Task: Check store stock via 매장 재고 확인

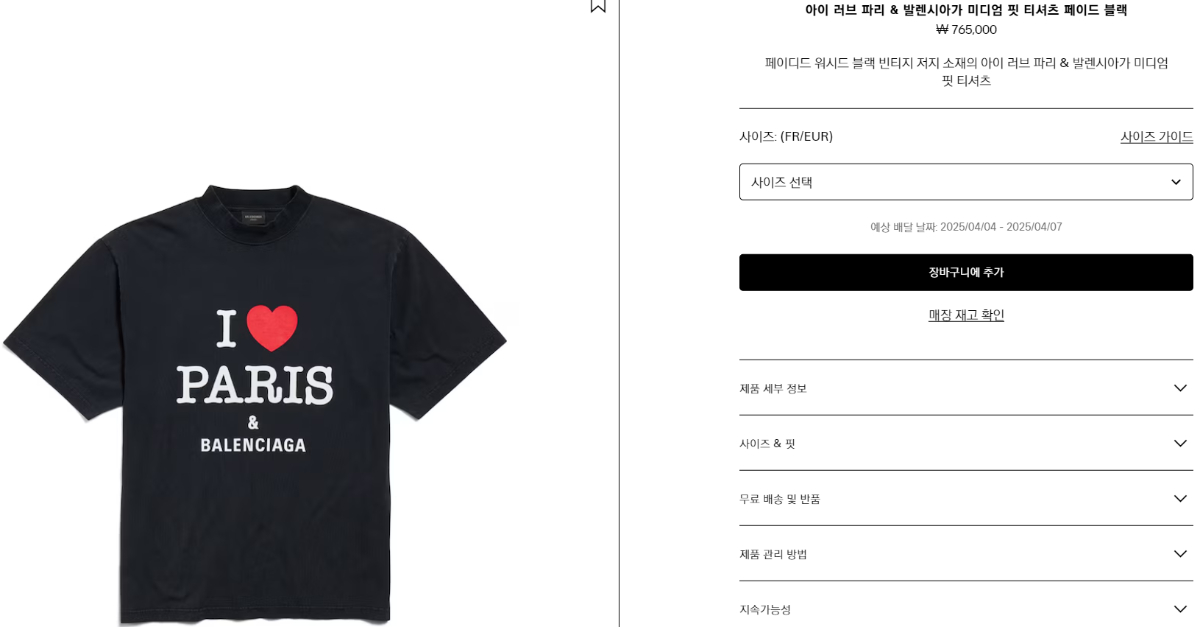Action: (x=966, y=315)
